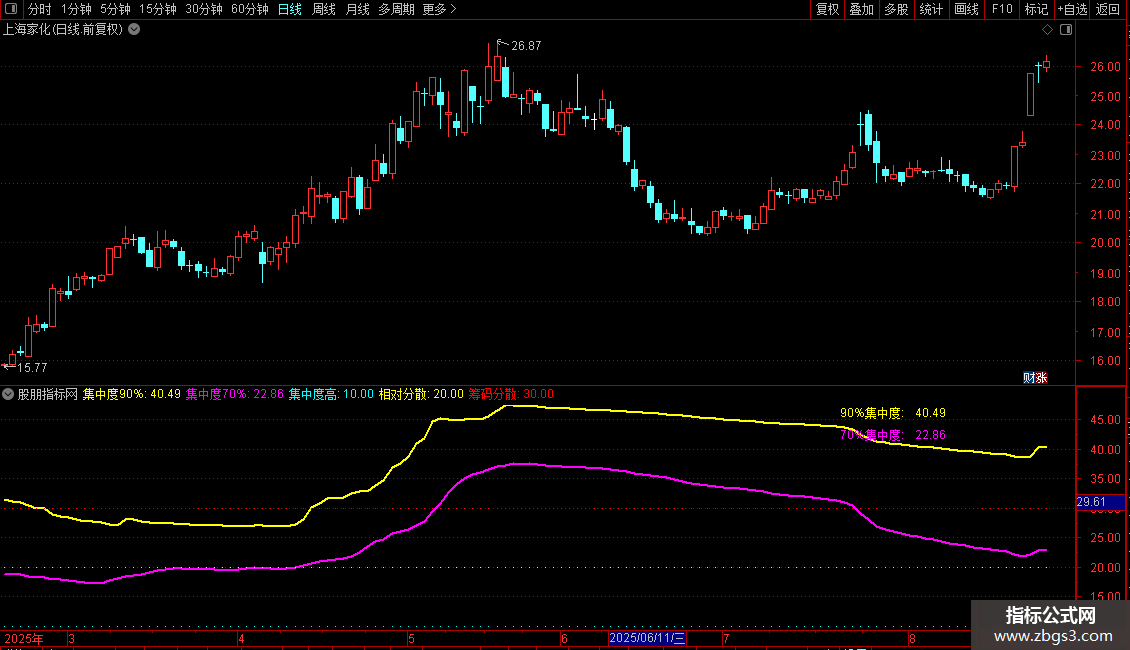Screen dimensions: 1130x650
Task: Switch to 月线 monthly chart
Action: point(357,9)
